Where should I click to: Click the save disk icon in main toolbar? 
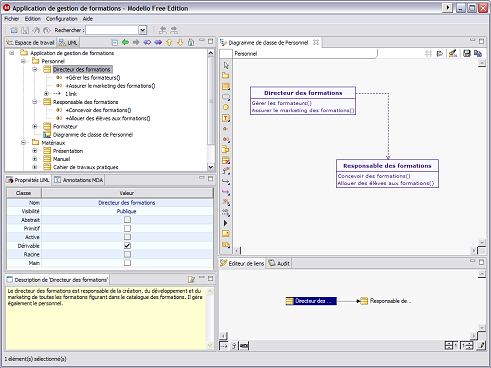tap(25, 30)
